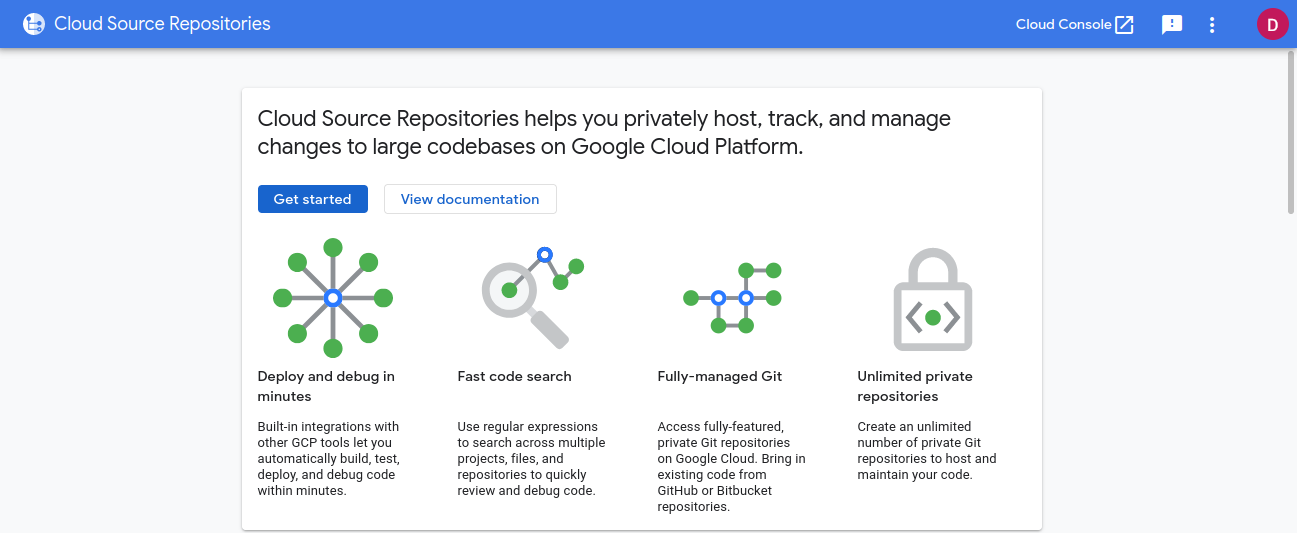The image size is (1297, 533).
Task: Open View documentation
Action: point(470,199)
